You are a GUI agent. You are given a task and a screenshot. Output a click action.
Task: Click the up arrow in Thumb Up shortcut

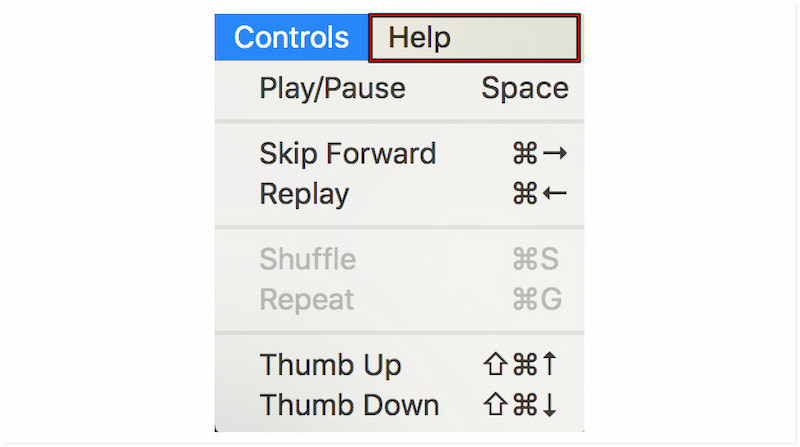[x=549, y=365]
